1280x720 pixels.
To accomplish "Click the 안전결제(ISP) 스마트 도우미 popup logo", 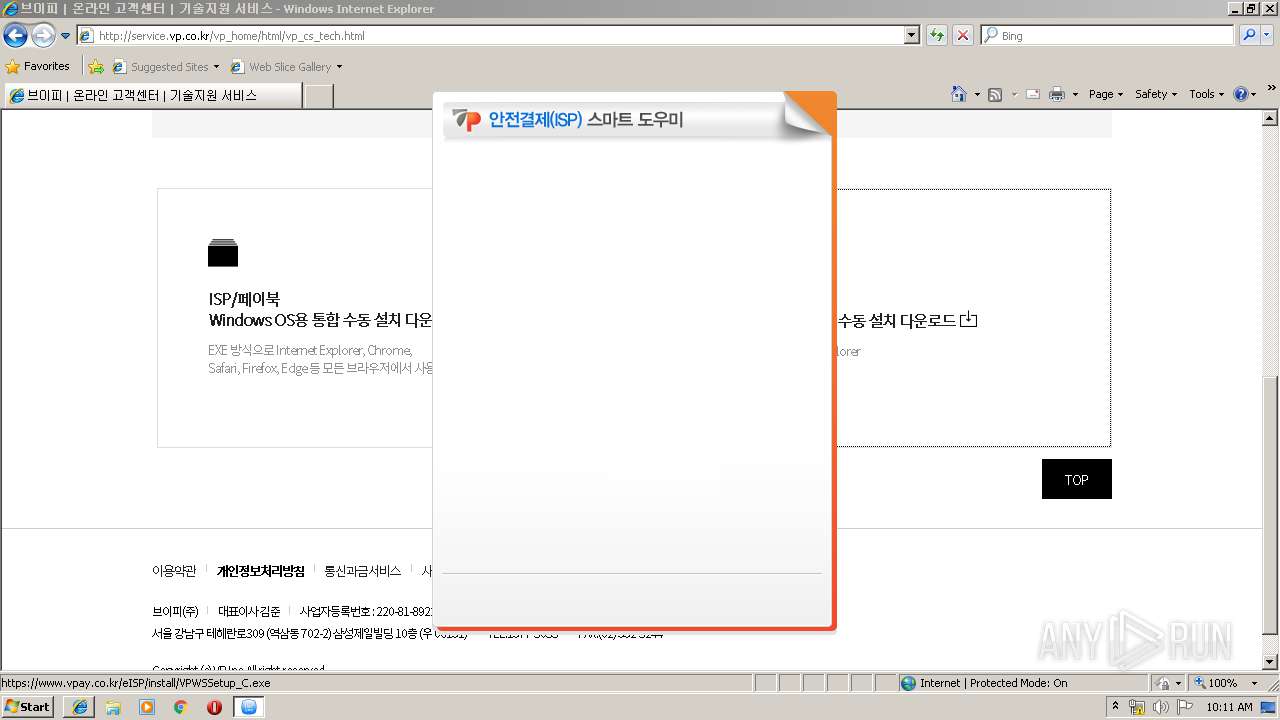I will tap(466, 120).
